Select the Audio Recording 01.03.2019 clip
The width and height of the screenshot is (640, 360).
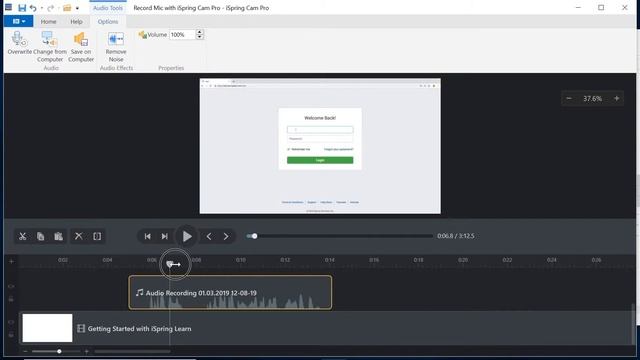pyautogui.click(x=230, y=293)
